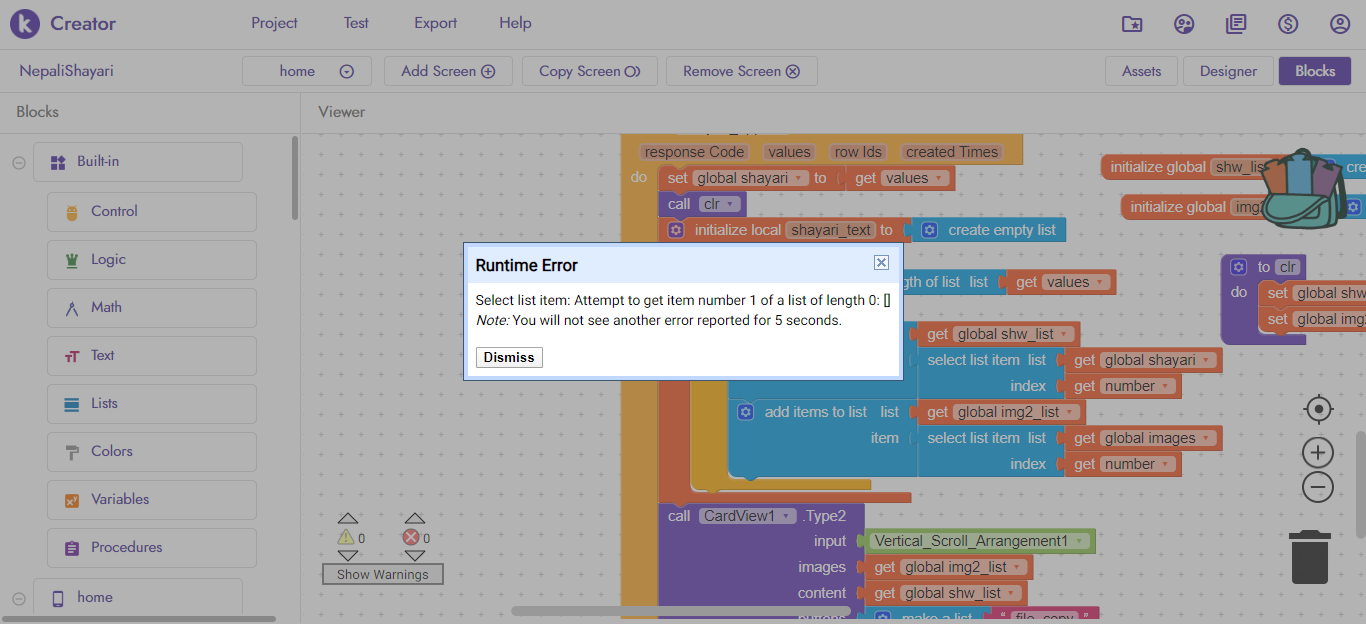Select the Text blocks drawer
Viewport: 1366px width, 624px height.
[x=152, y=356]
